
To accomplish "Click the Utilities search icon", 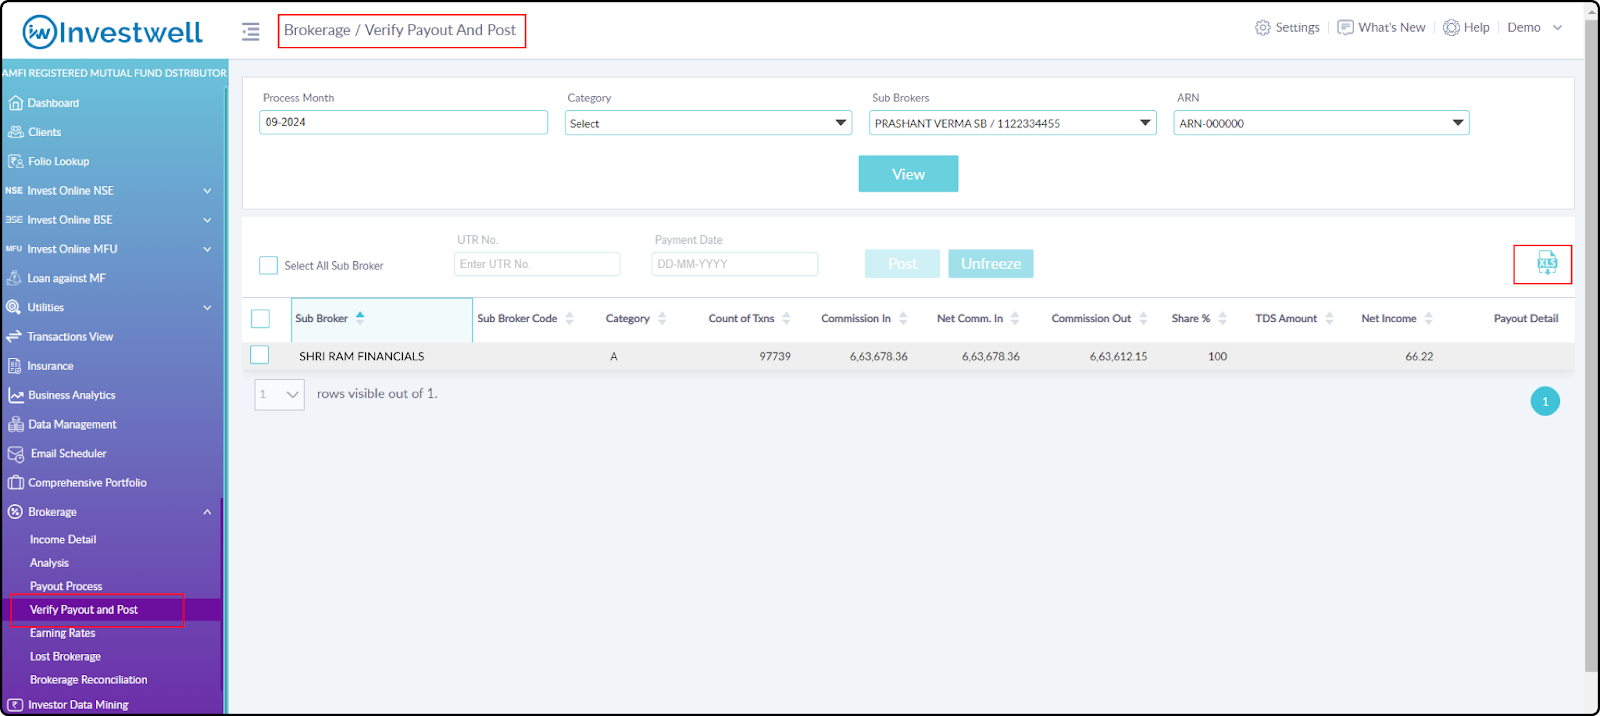I will (14, 307).
